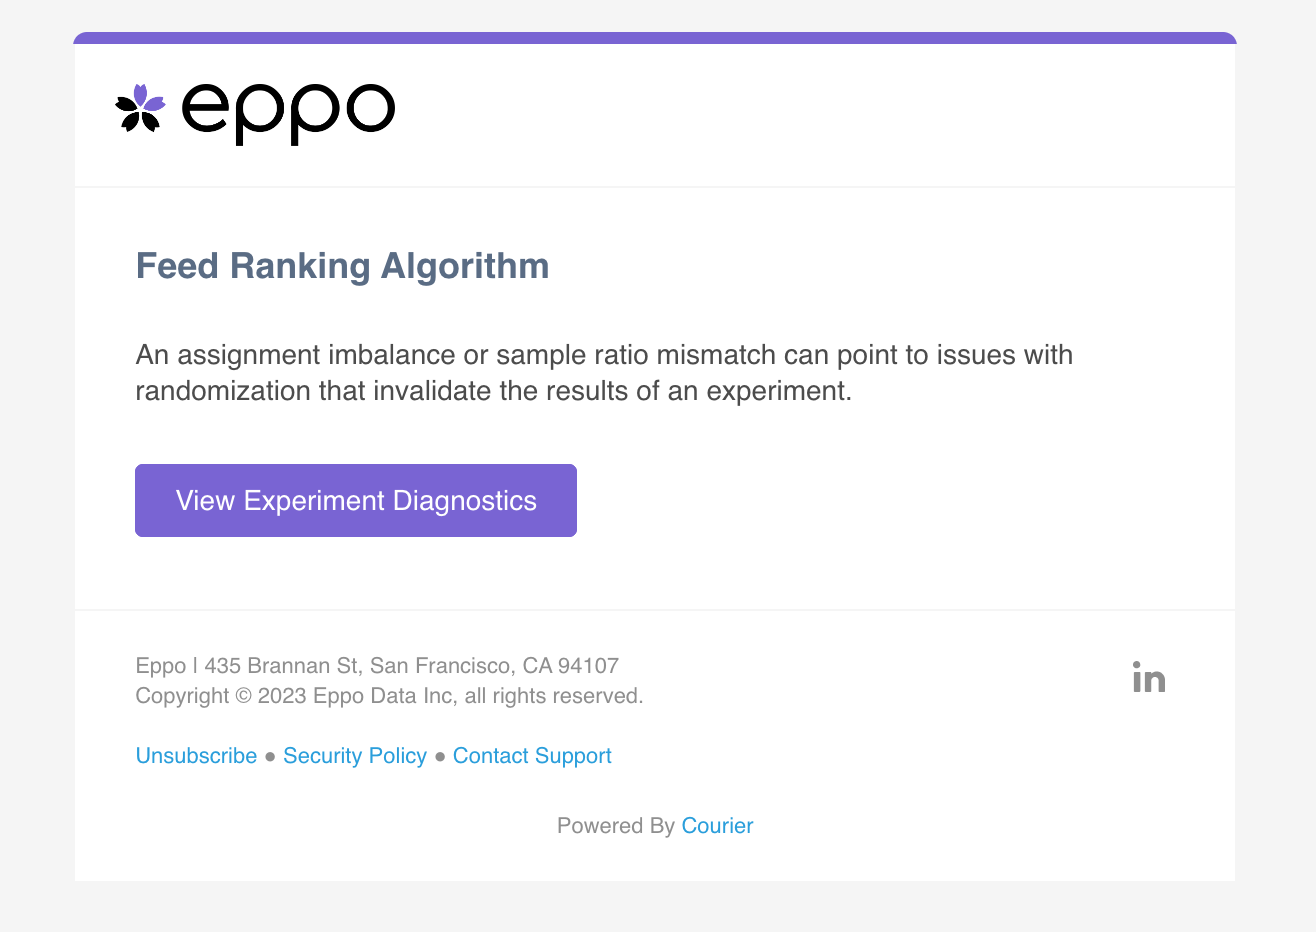
Task: Click the zip code 94107
Action: 588,666
